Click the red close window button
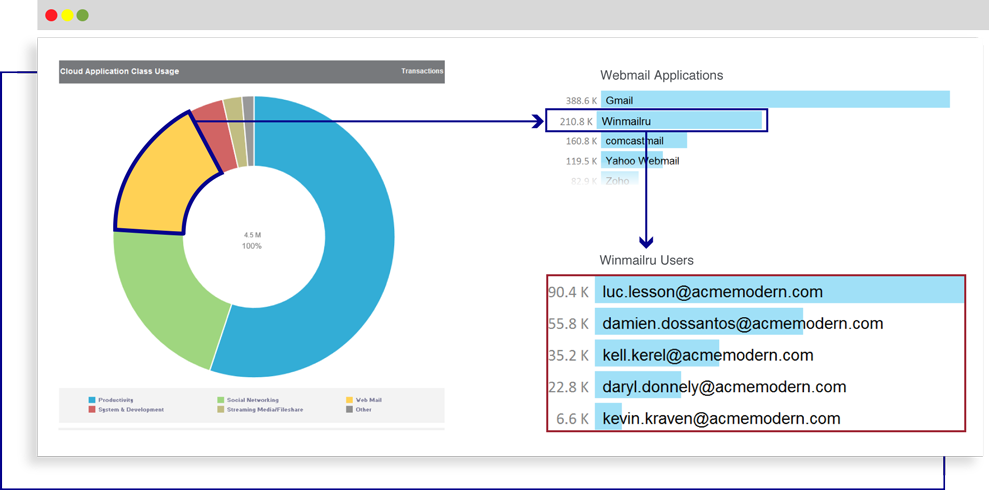 [52, 15]
